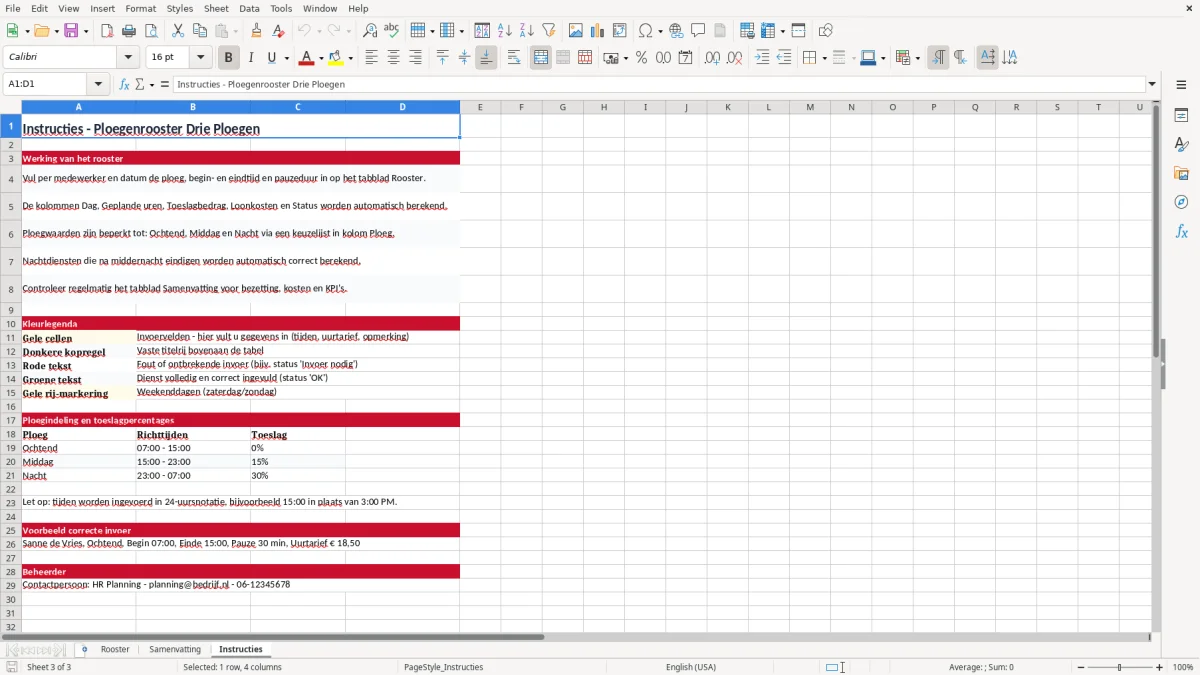Open Font Name dropdown arrow

127,58
